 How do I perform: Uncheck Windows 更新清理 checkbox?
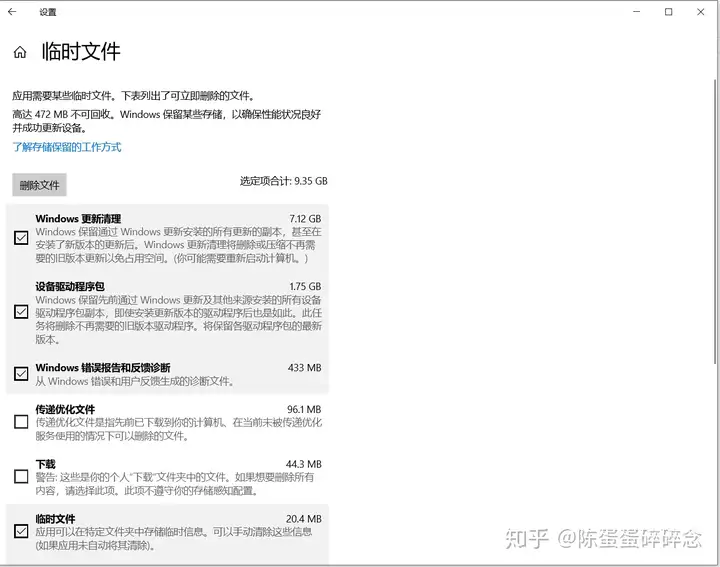21,238
